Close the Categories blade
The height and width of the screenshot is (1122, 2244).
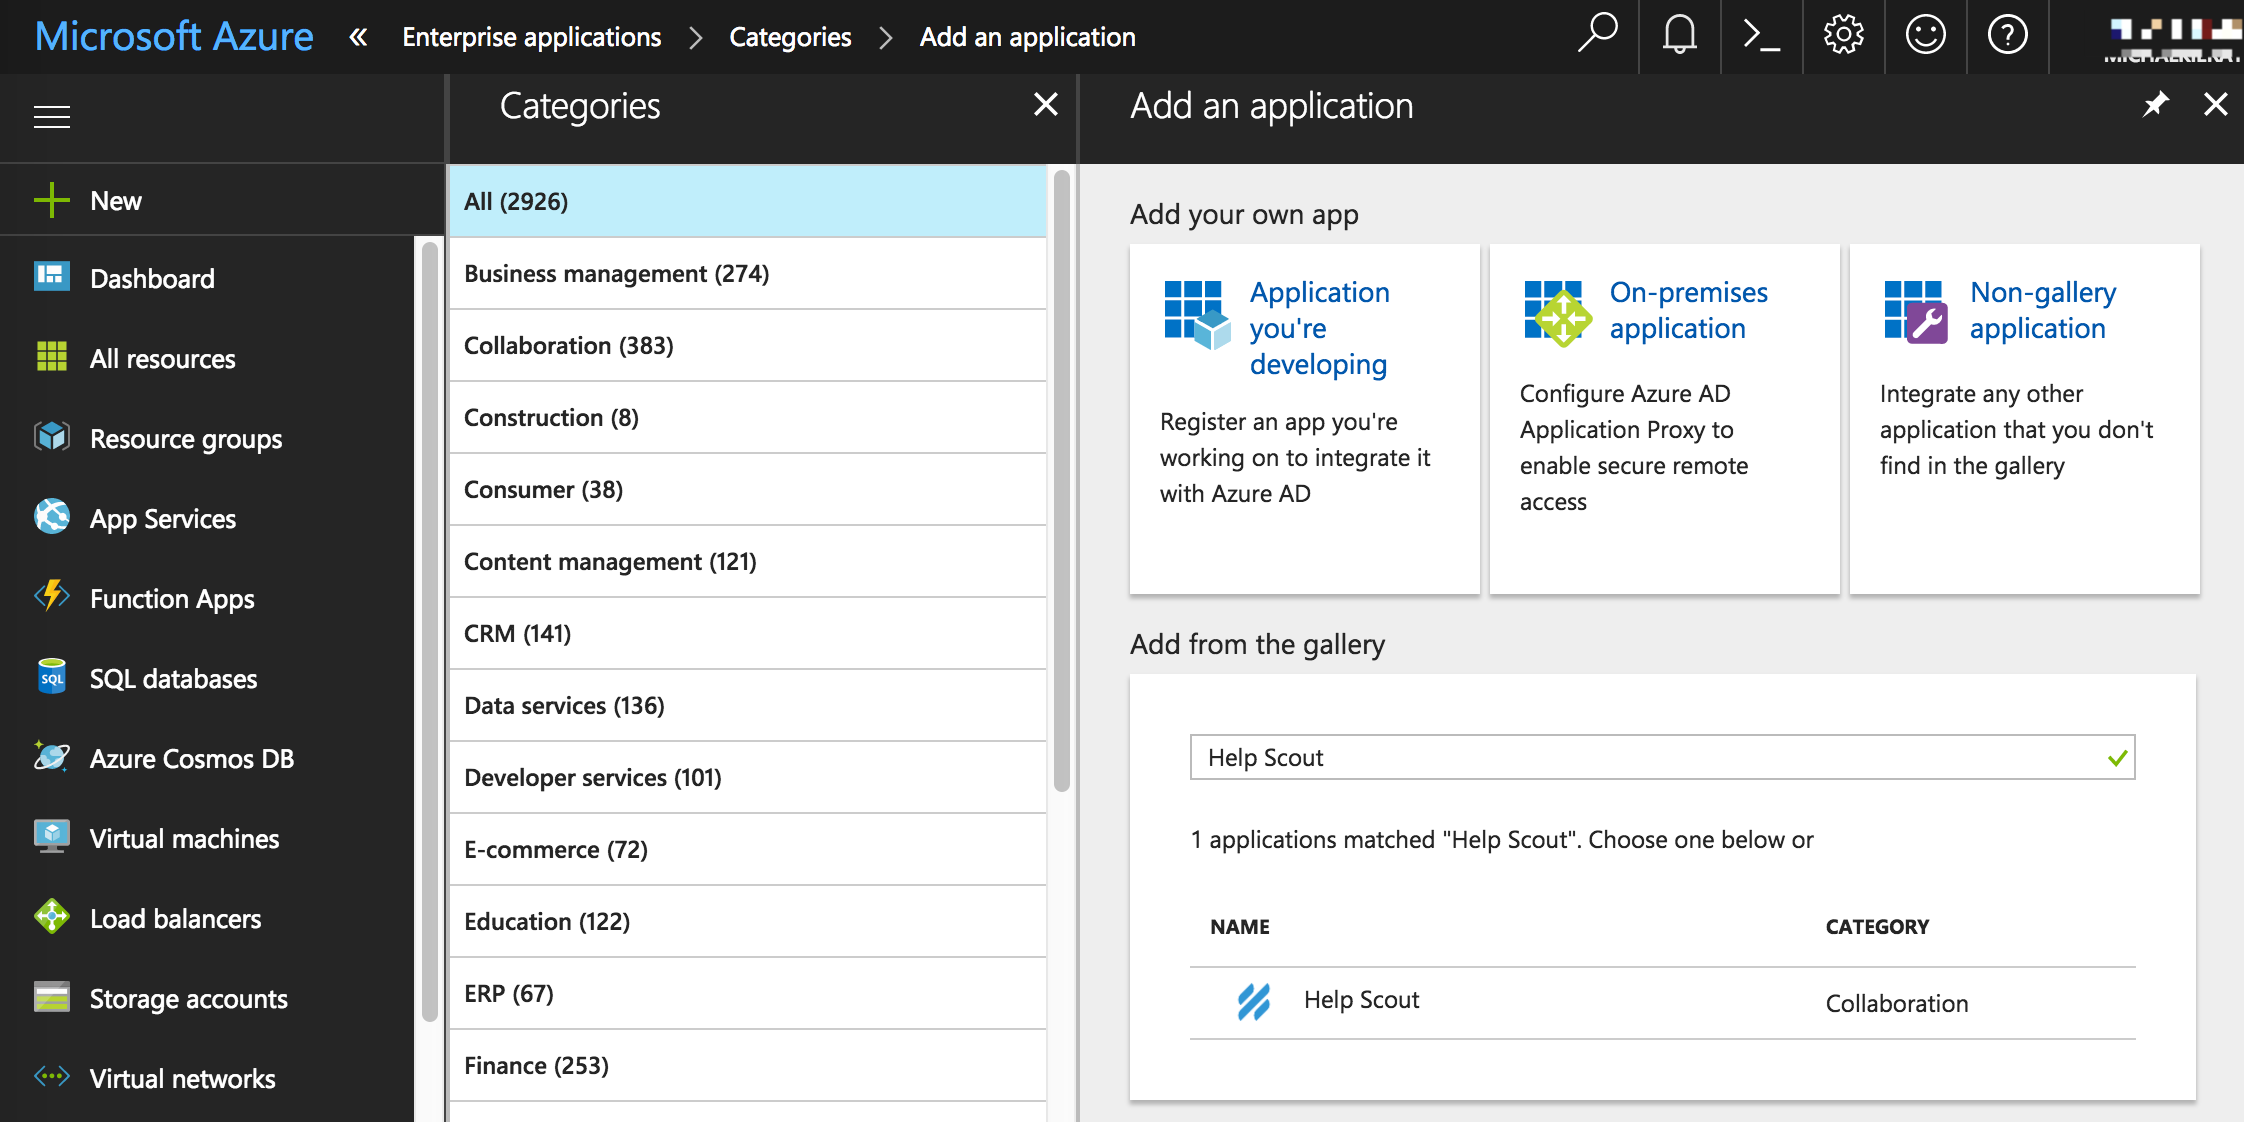(x=1045, y=104)
